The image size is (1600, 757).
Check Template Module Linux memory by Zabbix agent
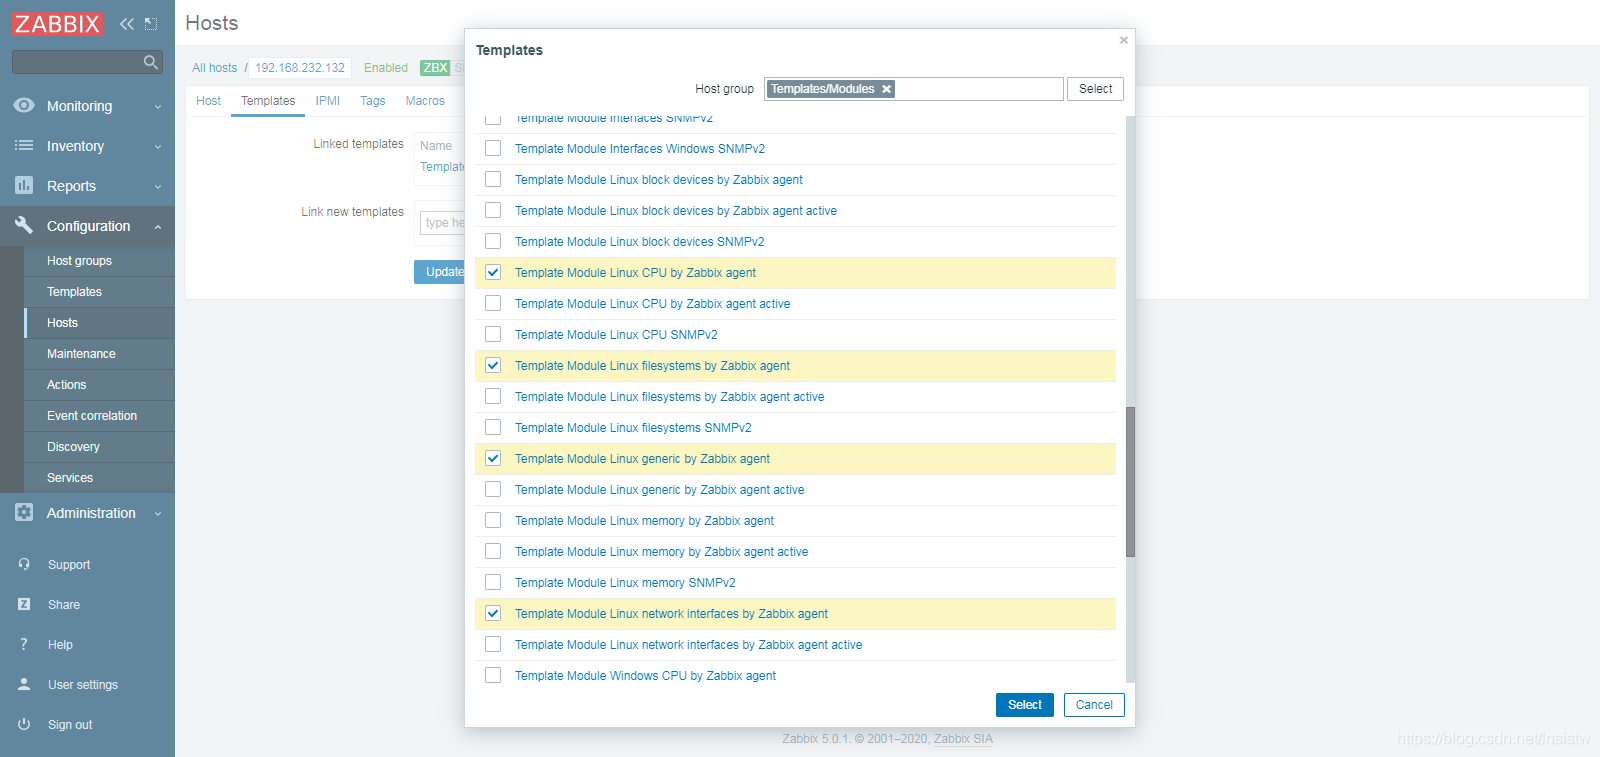click(x=493, y=520)
